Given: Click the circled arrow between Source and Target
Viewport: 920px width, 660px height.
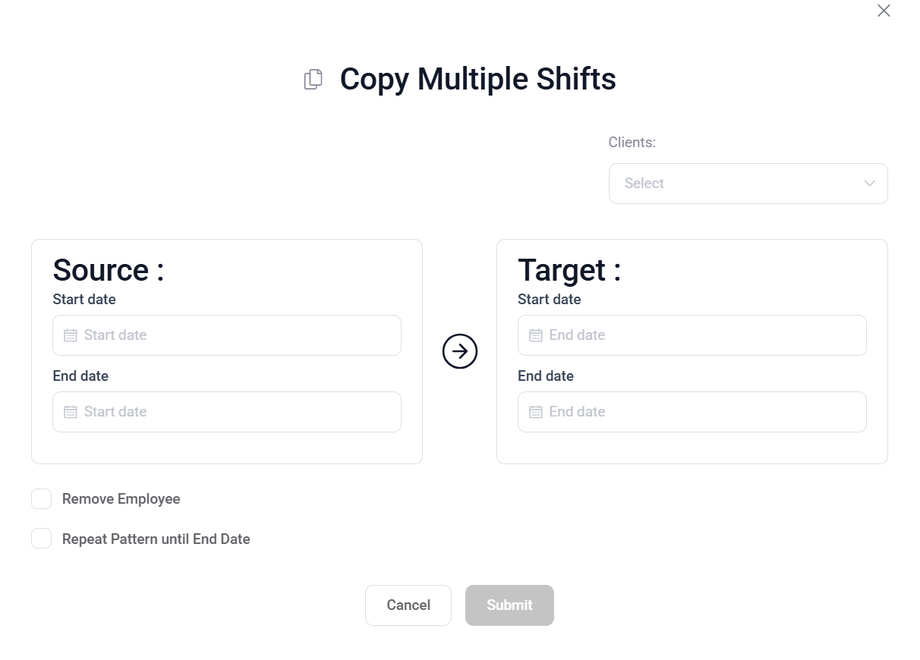Looking at the screenshot, I should [460, 351].
